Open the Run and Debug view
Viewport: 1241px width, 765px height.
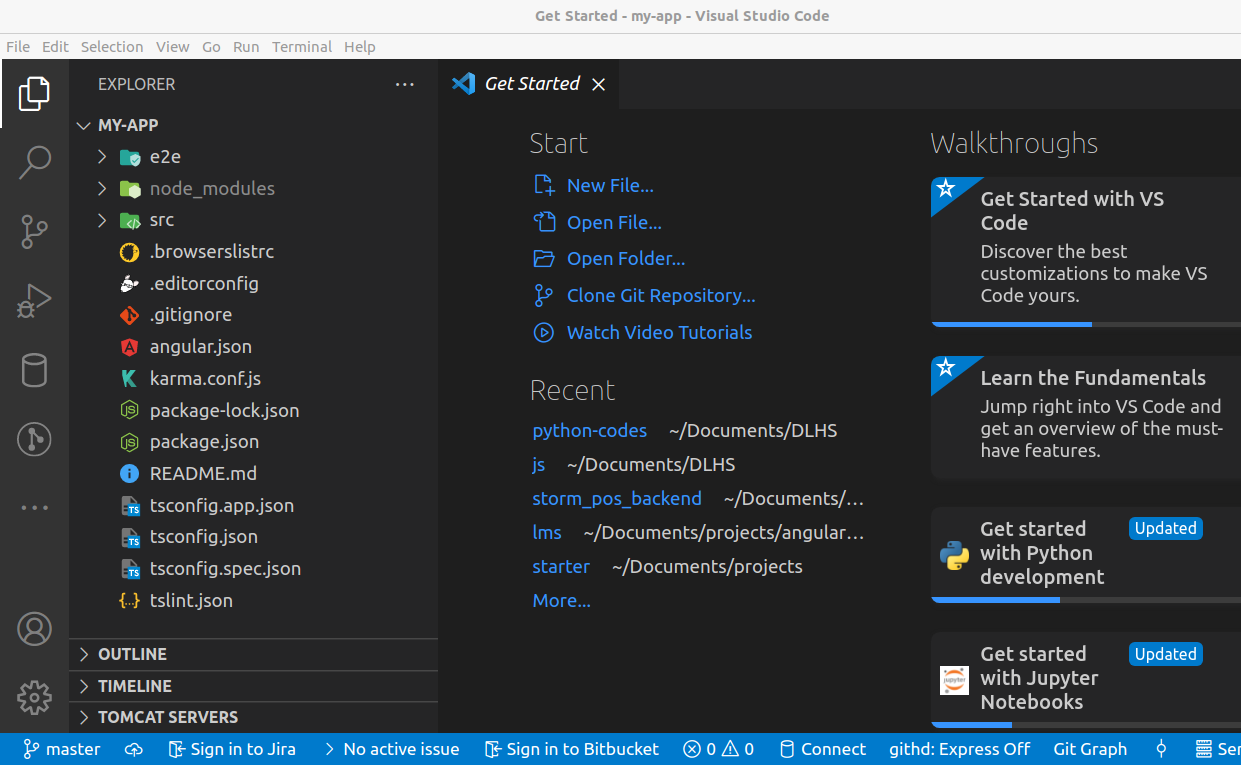pyautogui.click(x=34, y=300)
